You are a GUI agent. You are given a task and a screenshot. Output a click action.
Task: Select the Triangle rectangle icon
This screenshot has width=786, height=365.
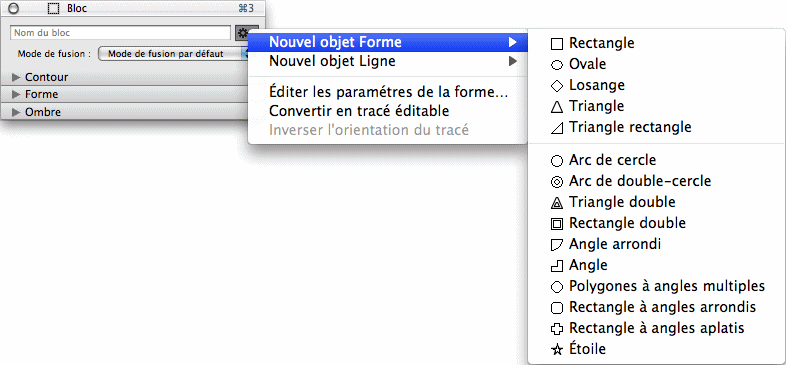tap(557, 128)
